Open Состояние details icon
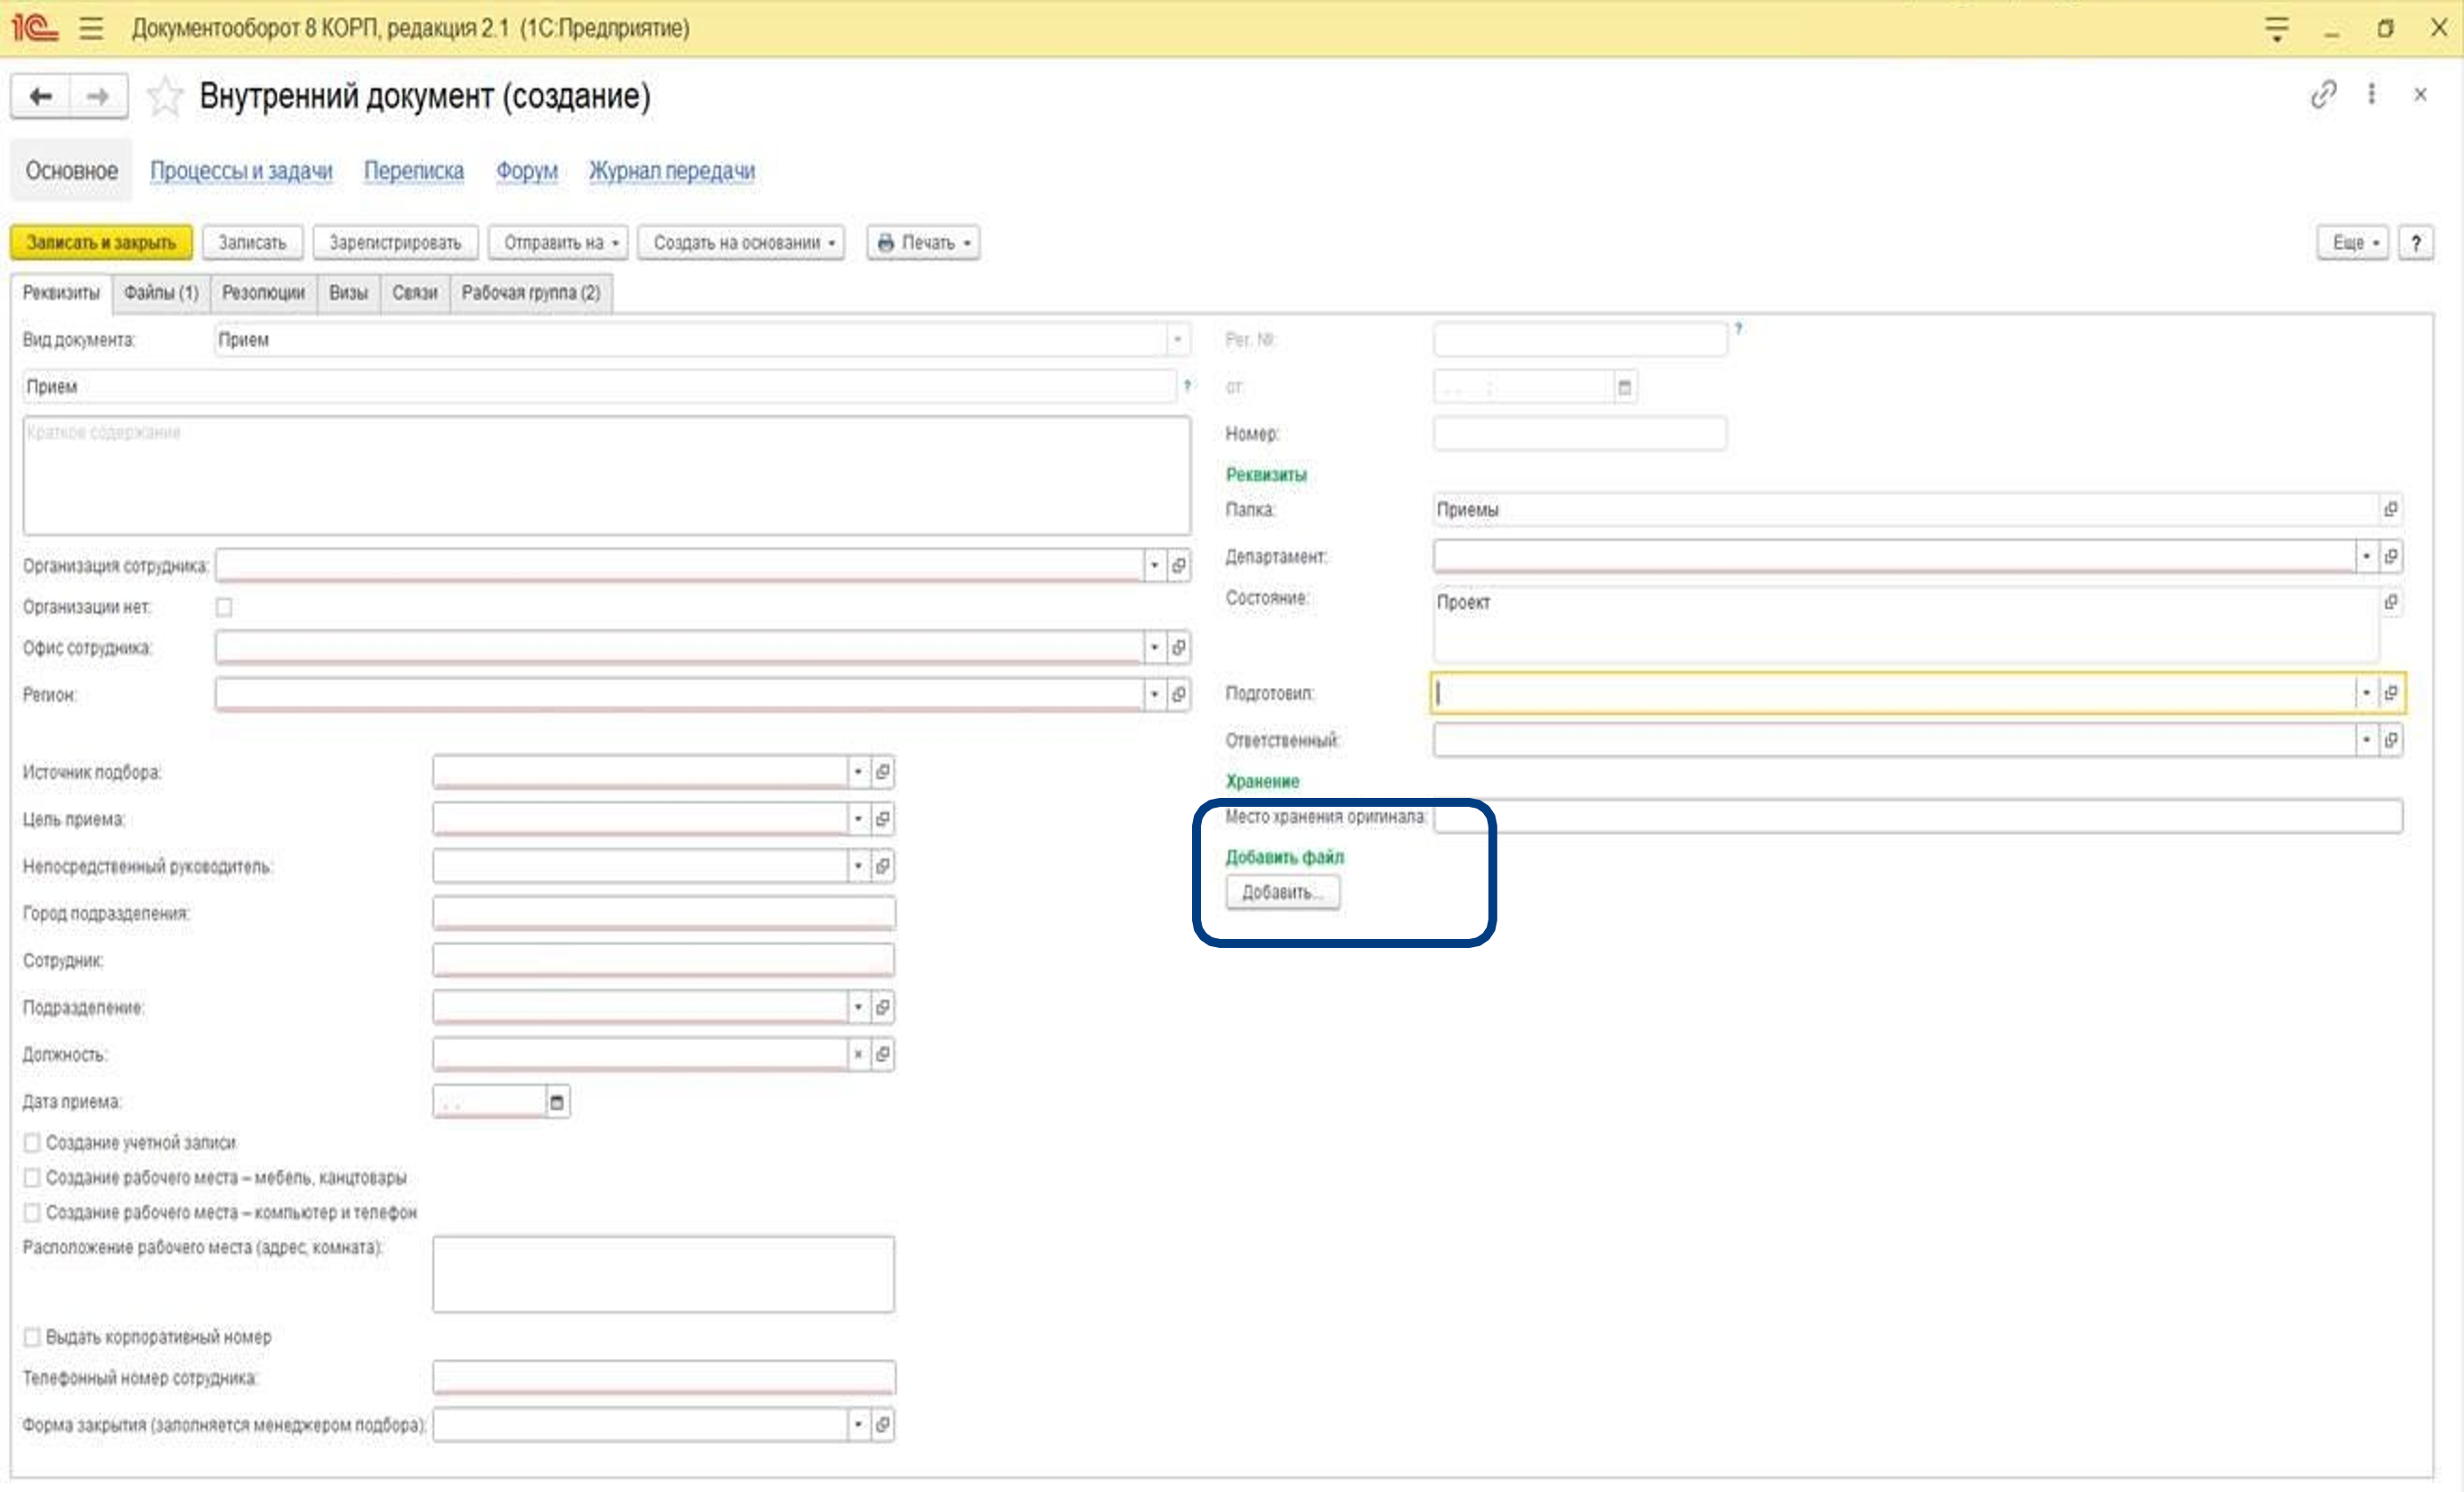This screenshot has width=2464, height=1492. [x=2390, y=602]
